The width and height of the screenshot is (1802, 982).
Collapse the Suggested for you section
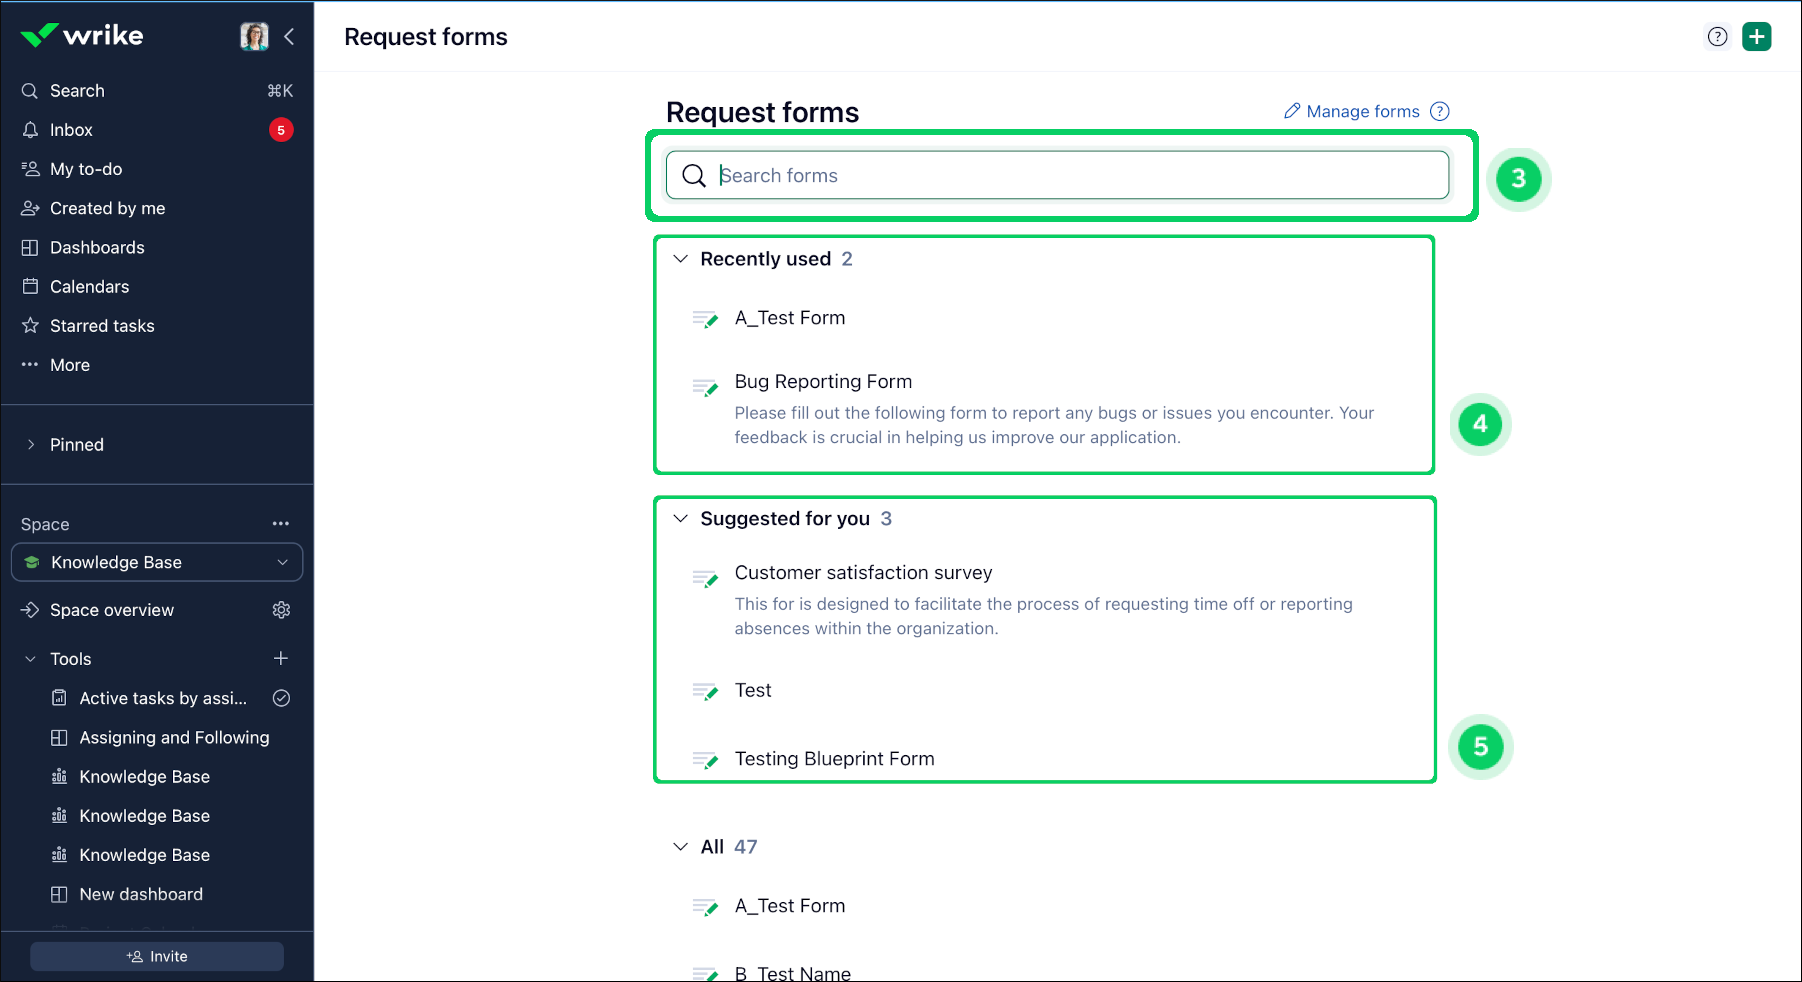tap(680, 518)
